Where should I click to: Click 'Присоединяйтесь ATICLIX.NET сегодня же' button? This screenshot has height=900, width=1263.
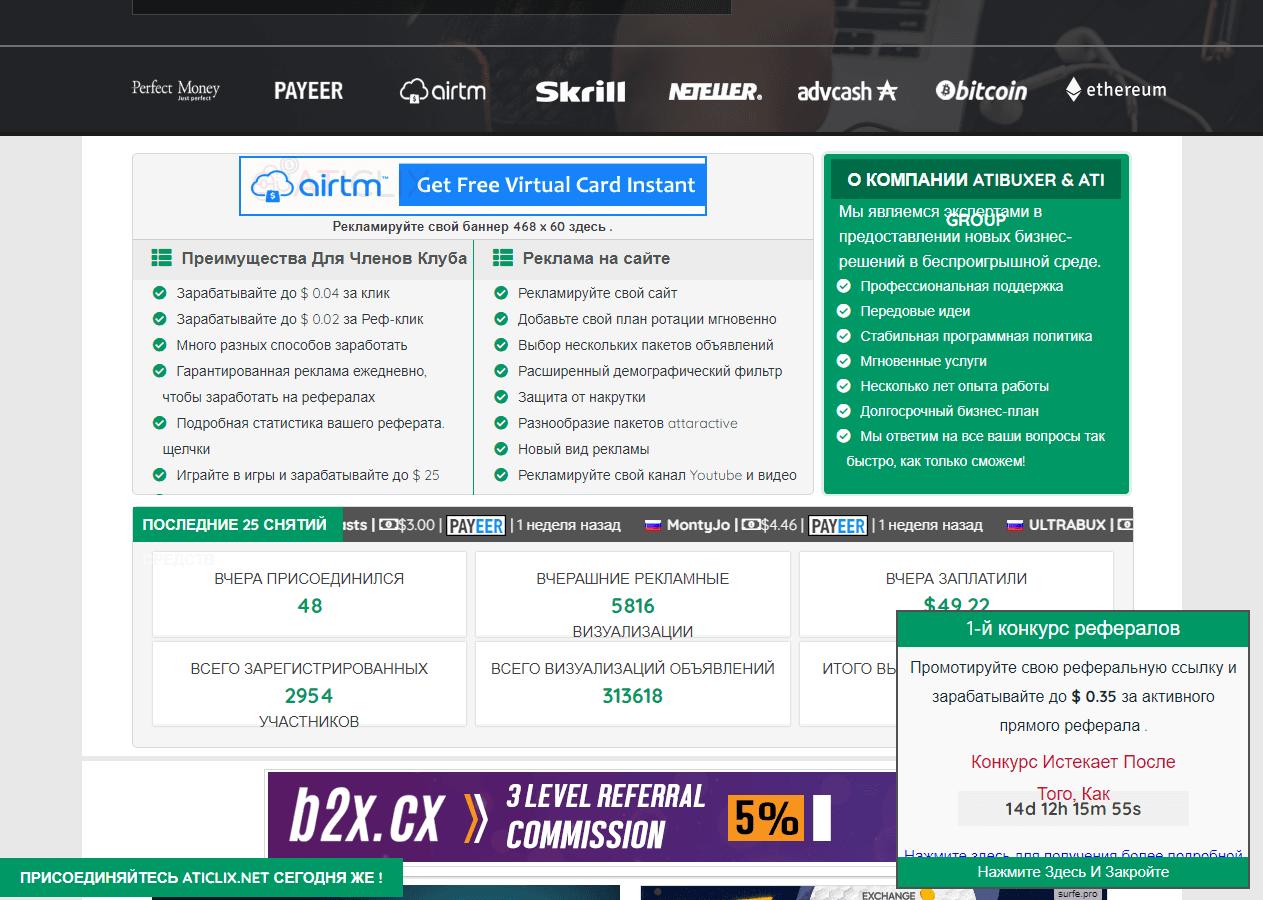click(x=201, y=878)
